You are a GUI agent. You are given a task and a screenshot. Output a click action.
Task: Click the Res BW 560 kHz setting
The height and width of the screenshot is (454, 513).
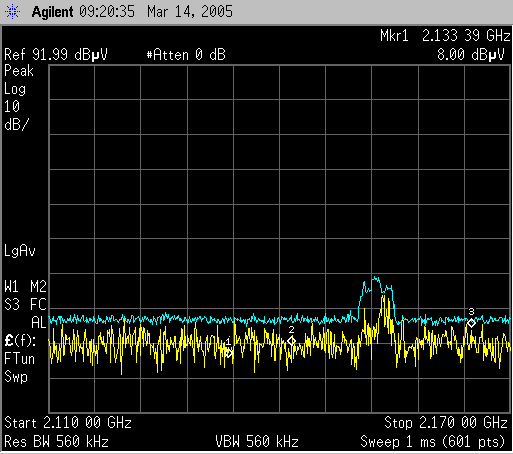(56, 442)
